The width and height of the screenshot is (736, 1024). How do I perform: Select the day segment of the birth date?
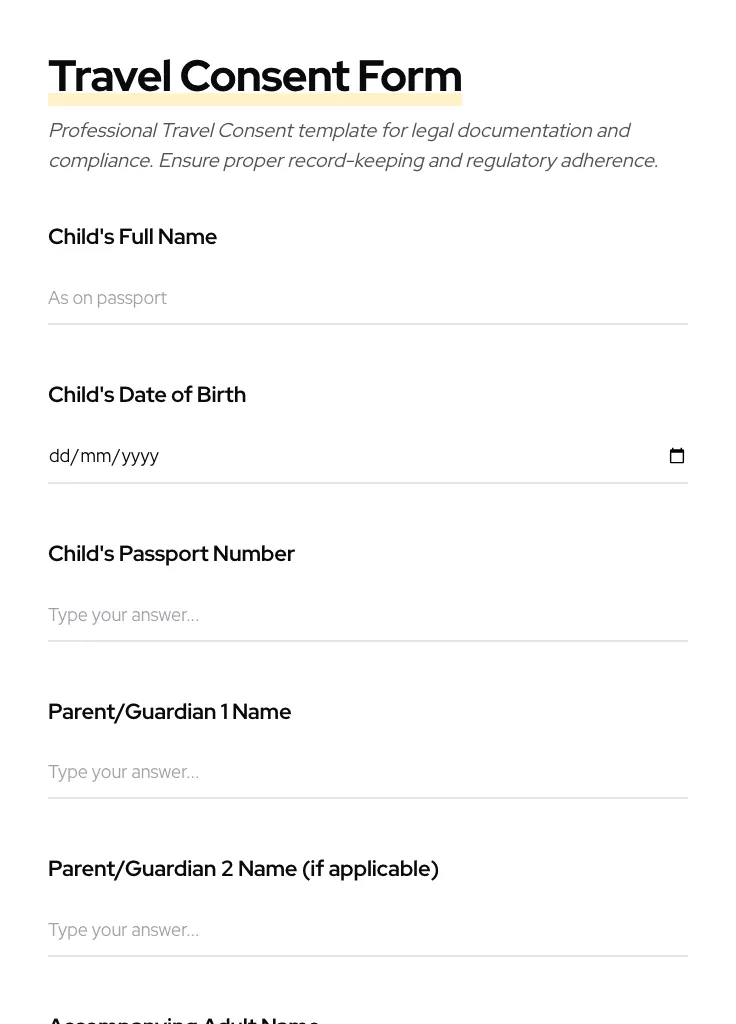[x=59, y=456]
